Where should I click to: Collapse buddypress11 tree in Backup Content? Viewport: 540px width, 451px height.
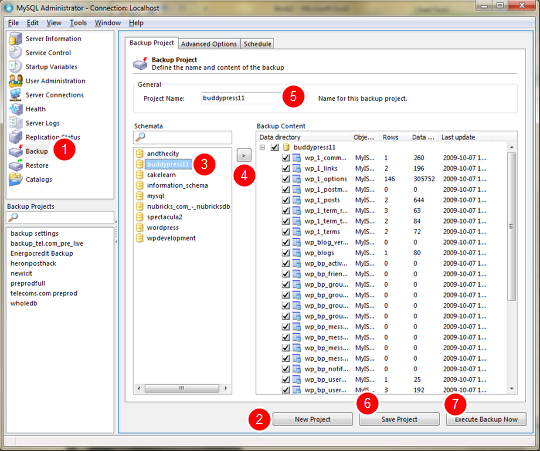[262, 148]
